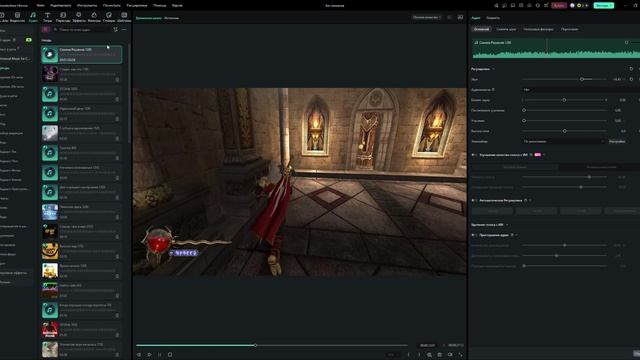Click the purple icon left of search field
Viewport: 640px width, 360px height.
45,29
